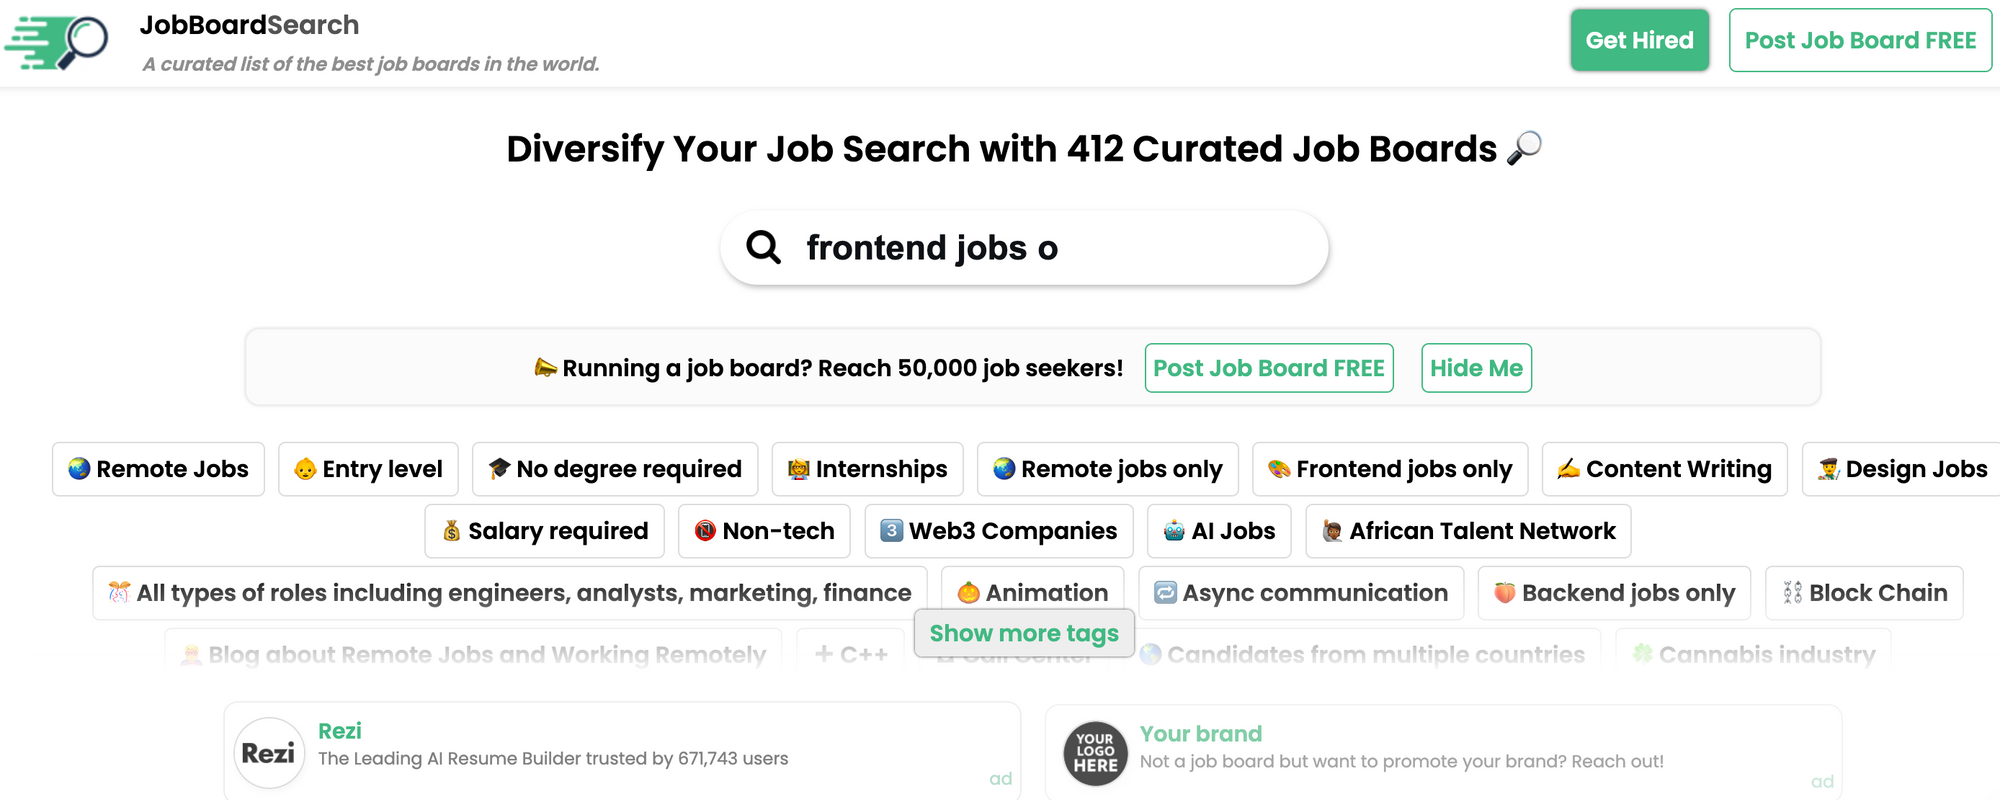Click Post Job Board FREE in banner

pos(1268,368)
